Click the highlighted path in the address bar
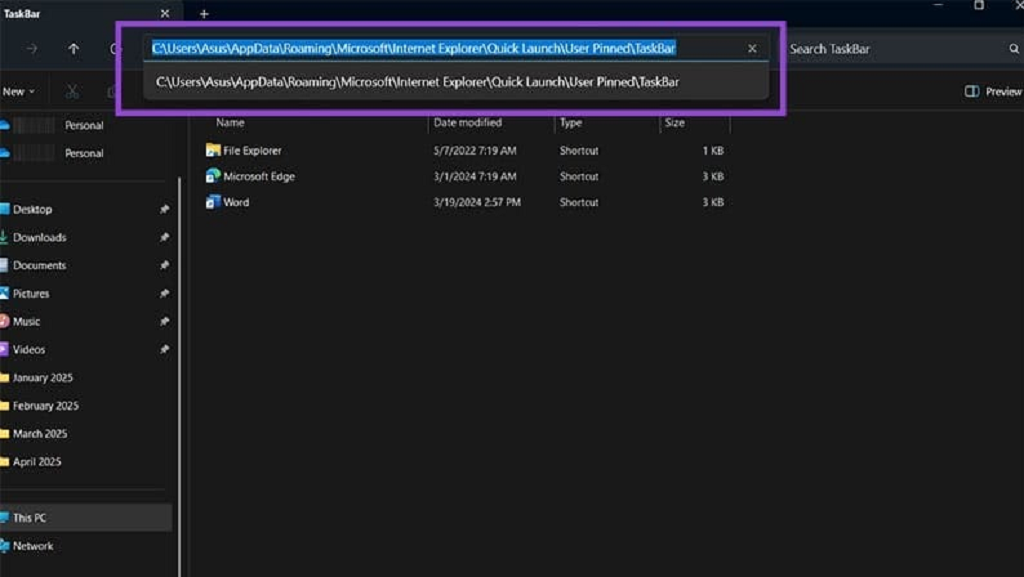1024x577 pixels. point(413,48)
